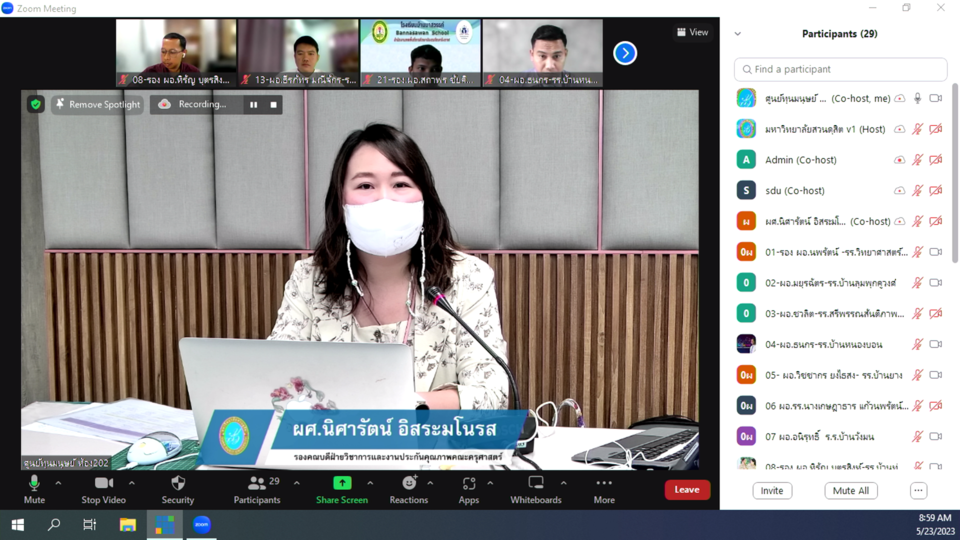
Task: Open arrow menu beside Reactions
Action: [x=430, y=483]
